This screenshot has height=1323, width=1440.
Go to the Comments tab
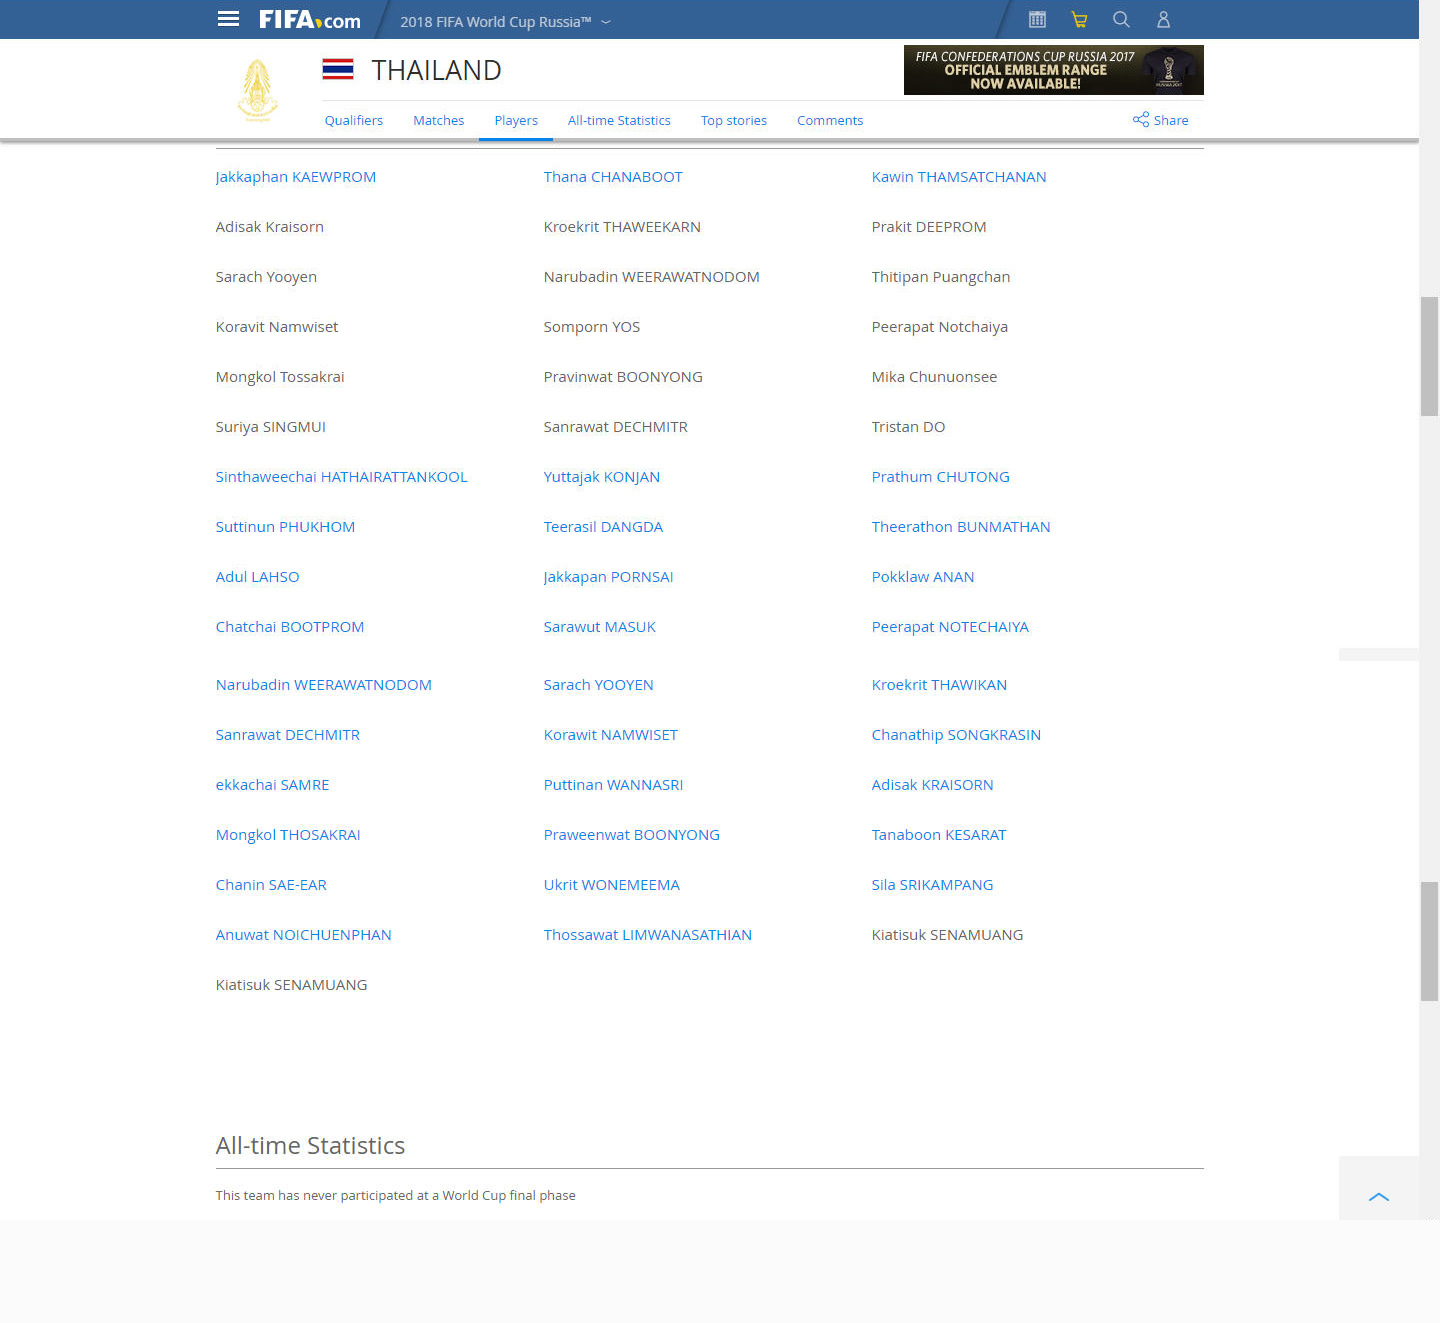point(830,120)
